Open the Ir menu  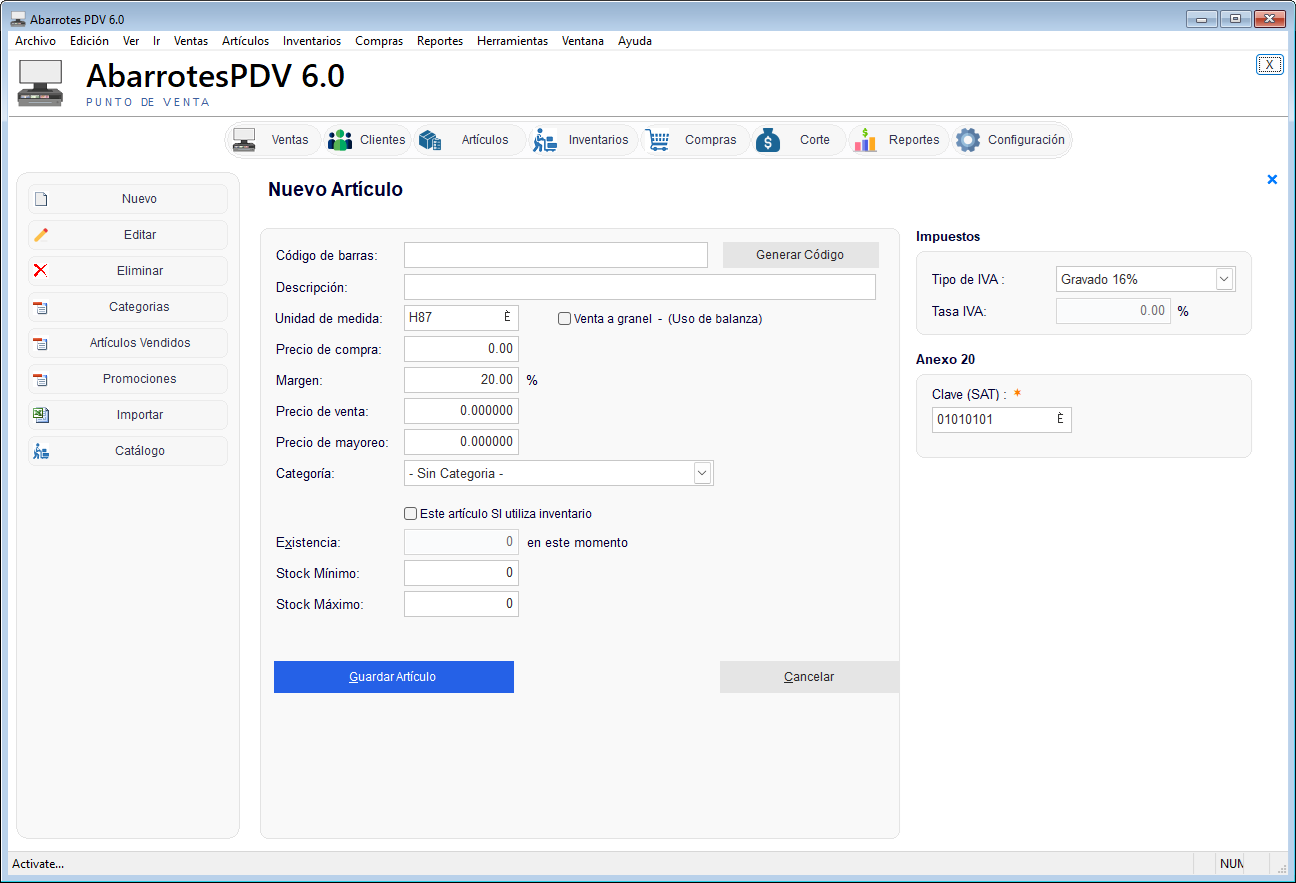(x=157, y=41)
